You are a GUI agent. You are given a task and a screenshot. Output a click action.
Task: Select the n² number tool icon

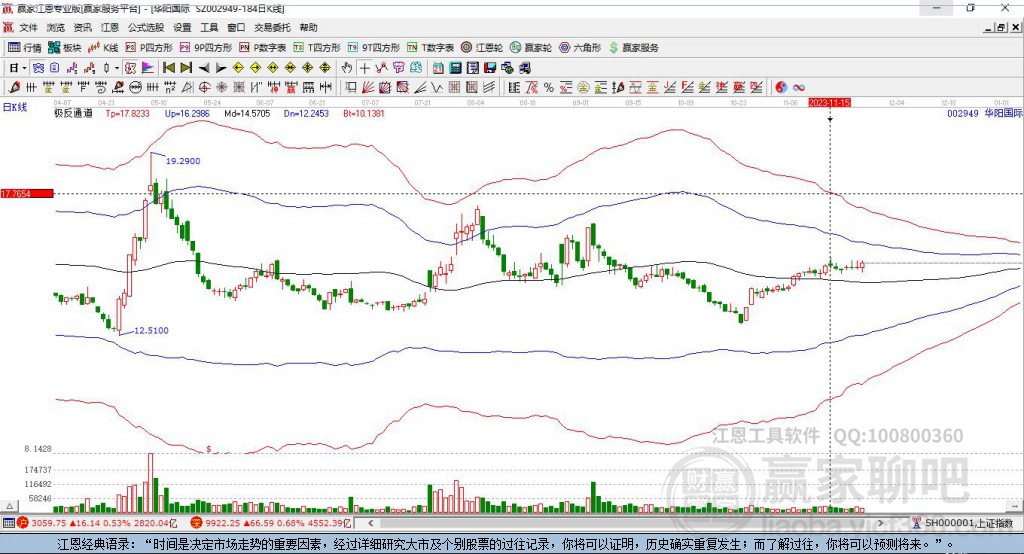point(170,87)
